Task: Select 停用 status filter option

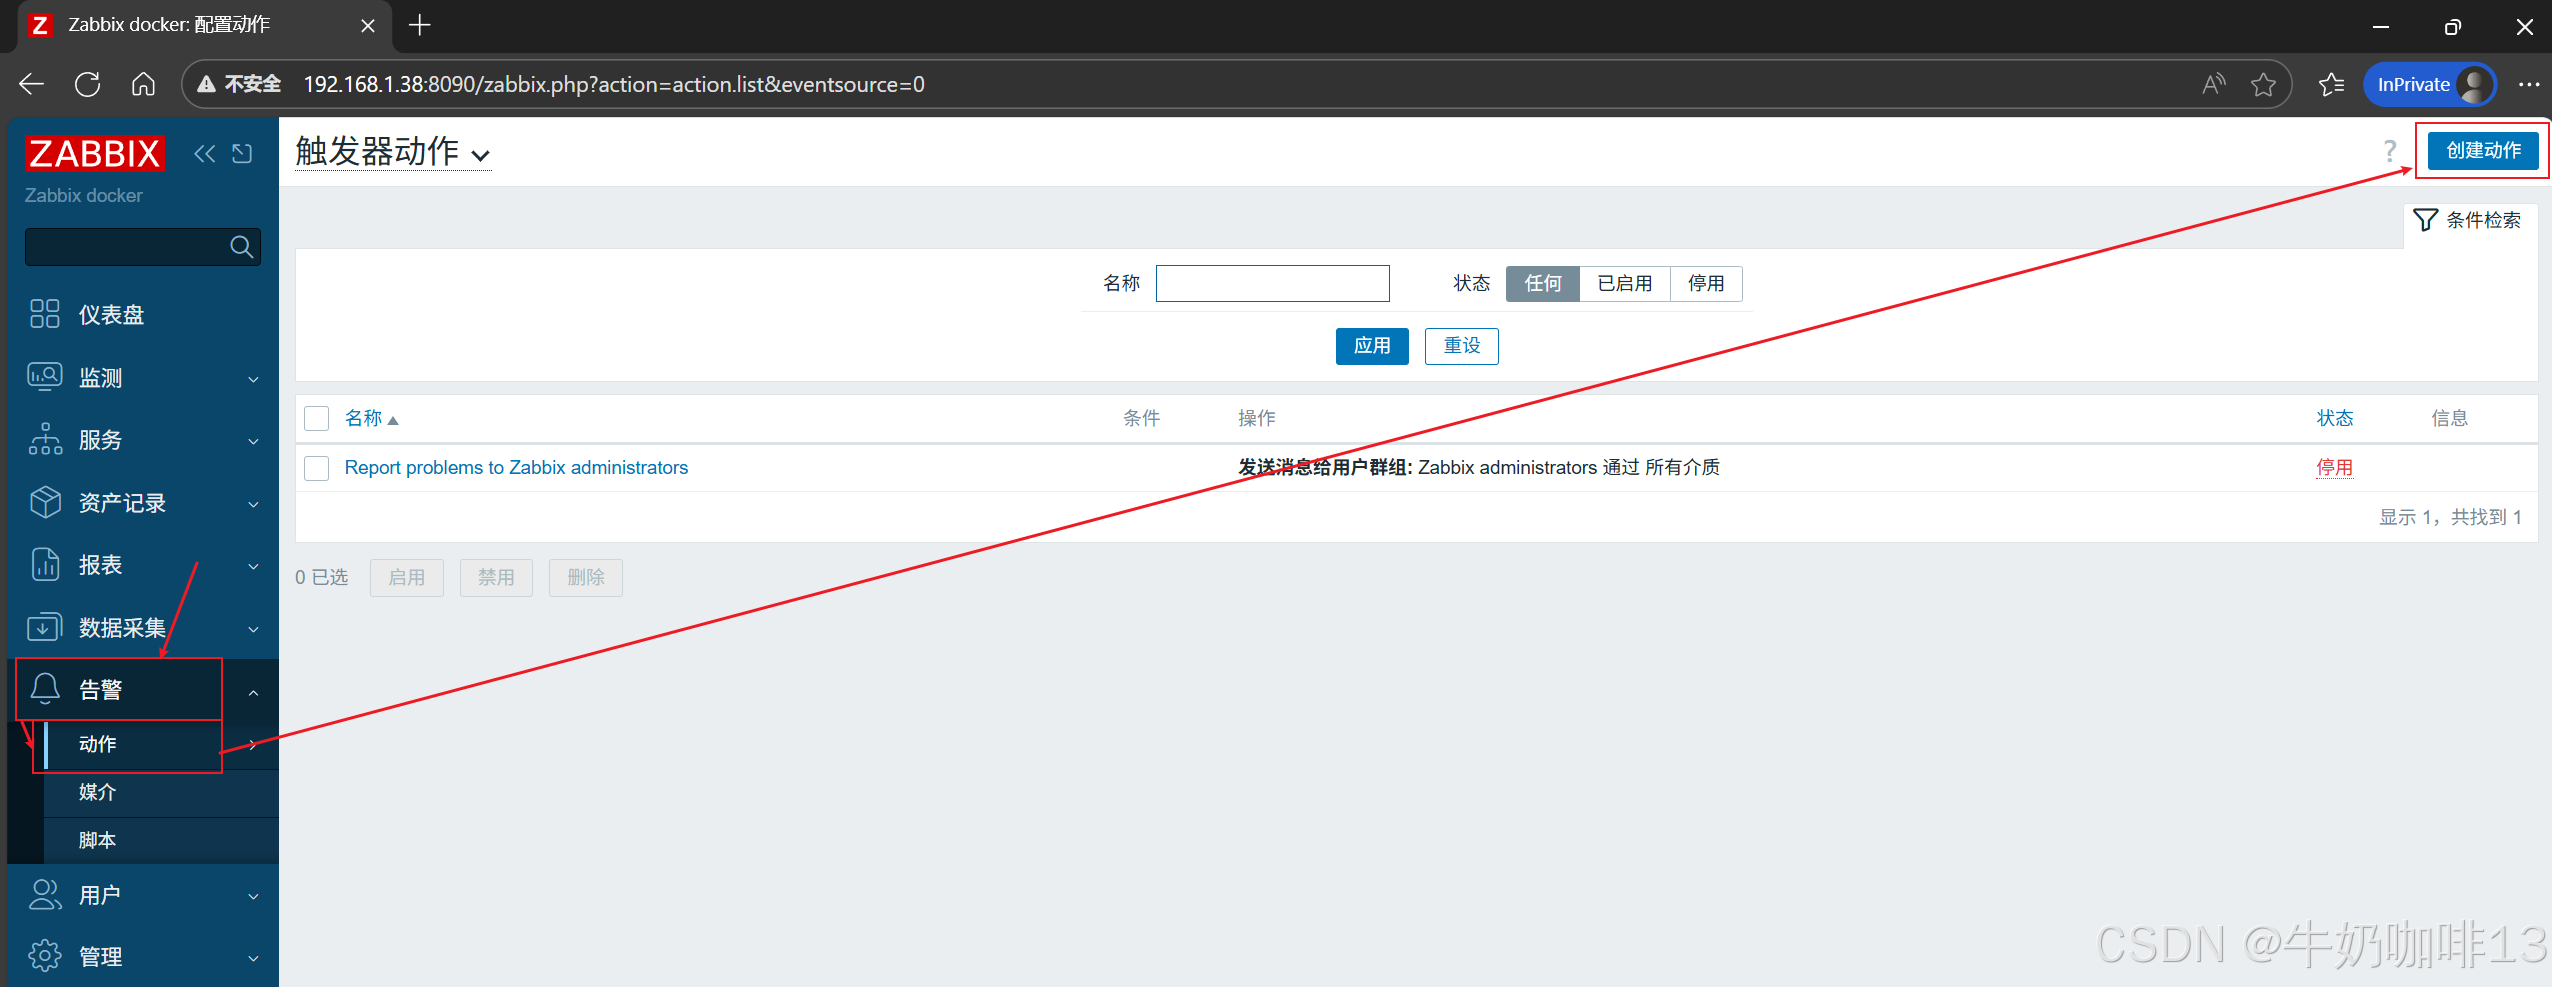Action: [x=1706, y=284]
